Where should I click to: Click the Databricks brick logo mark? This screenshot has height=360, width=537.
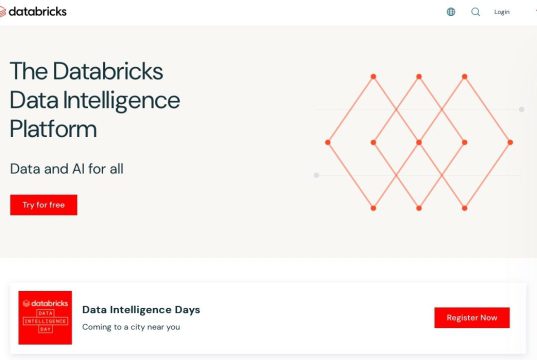[3, 12]
